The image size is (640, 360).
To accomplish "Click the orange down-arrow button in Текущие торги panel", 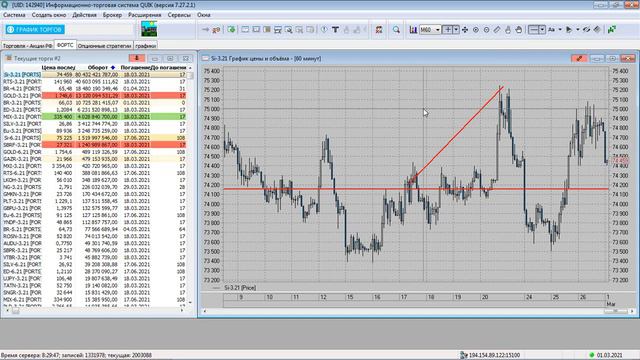I will pyautogui.click(x=137, y=58).
